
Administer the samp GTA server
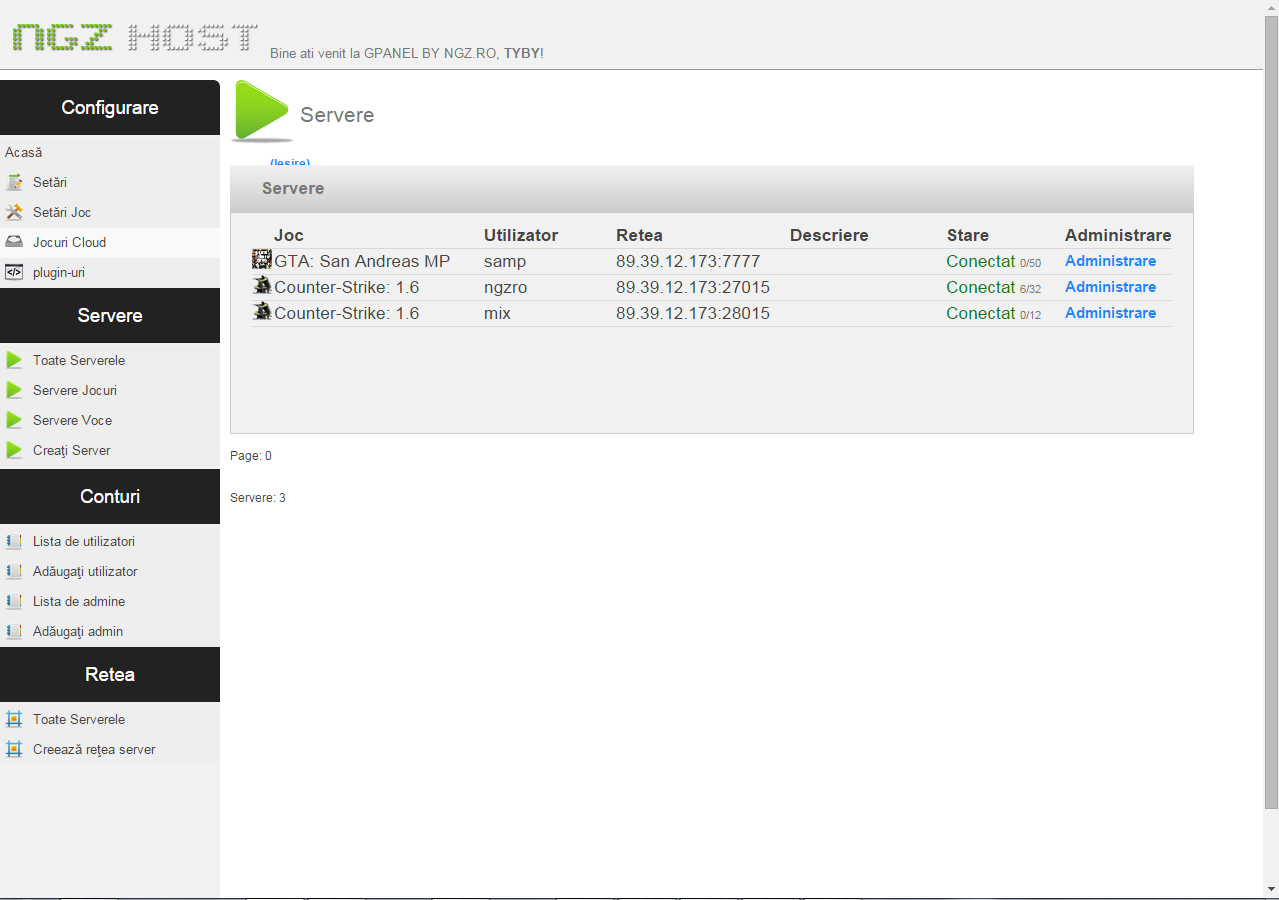(1110, 261)
